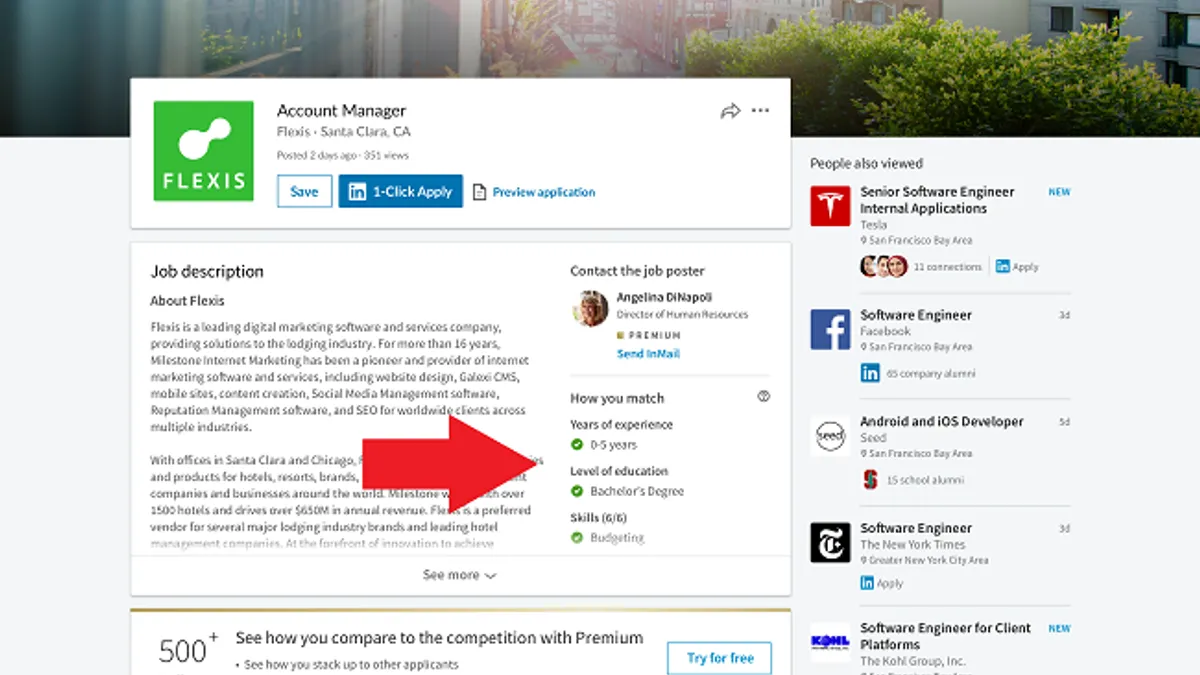Click the Premium badge under Director of Human Resources

(648, 335)
